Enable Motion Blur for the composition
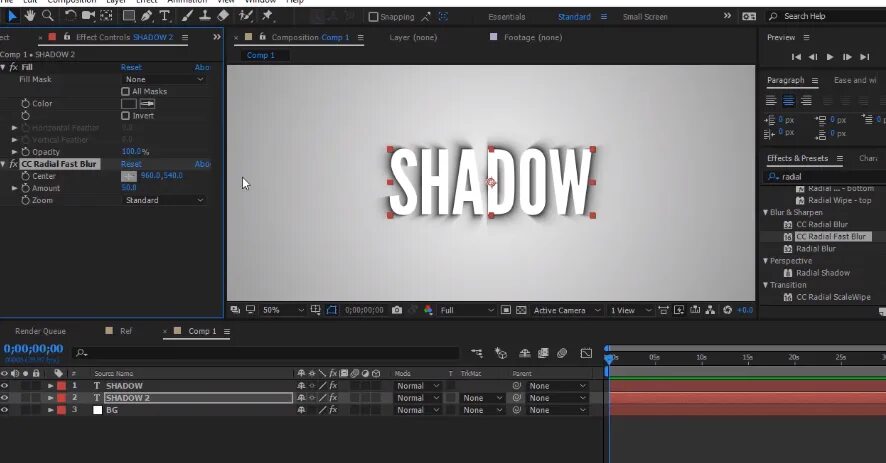 point(562,353)
